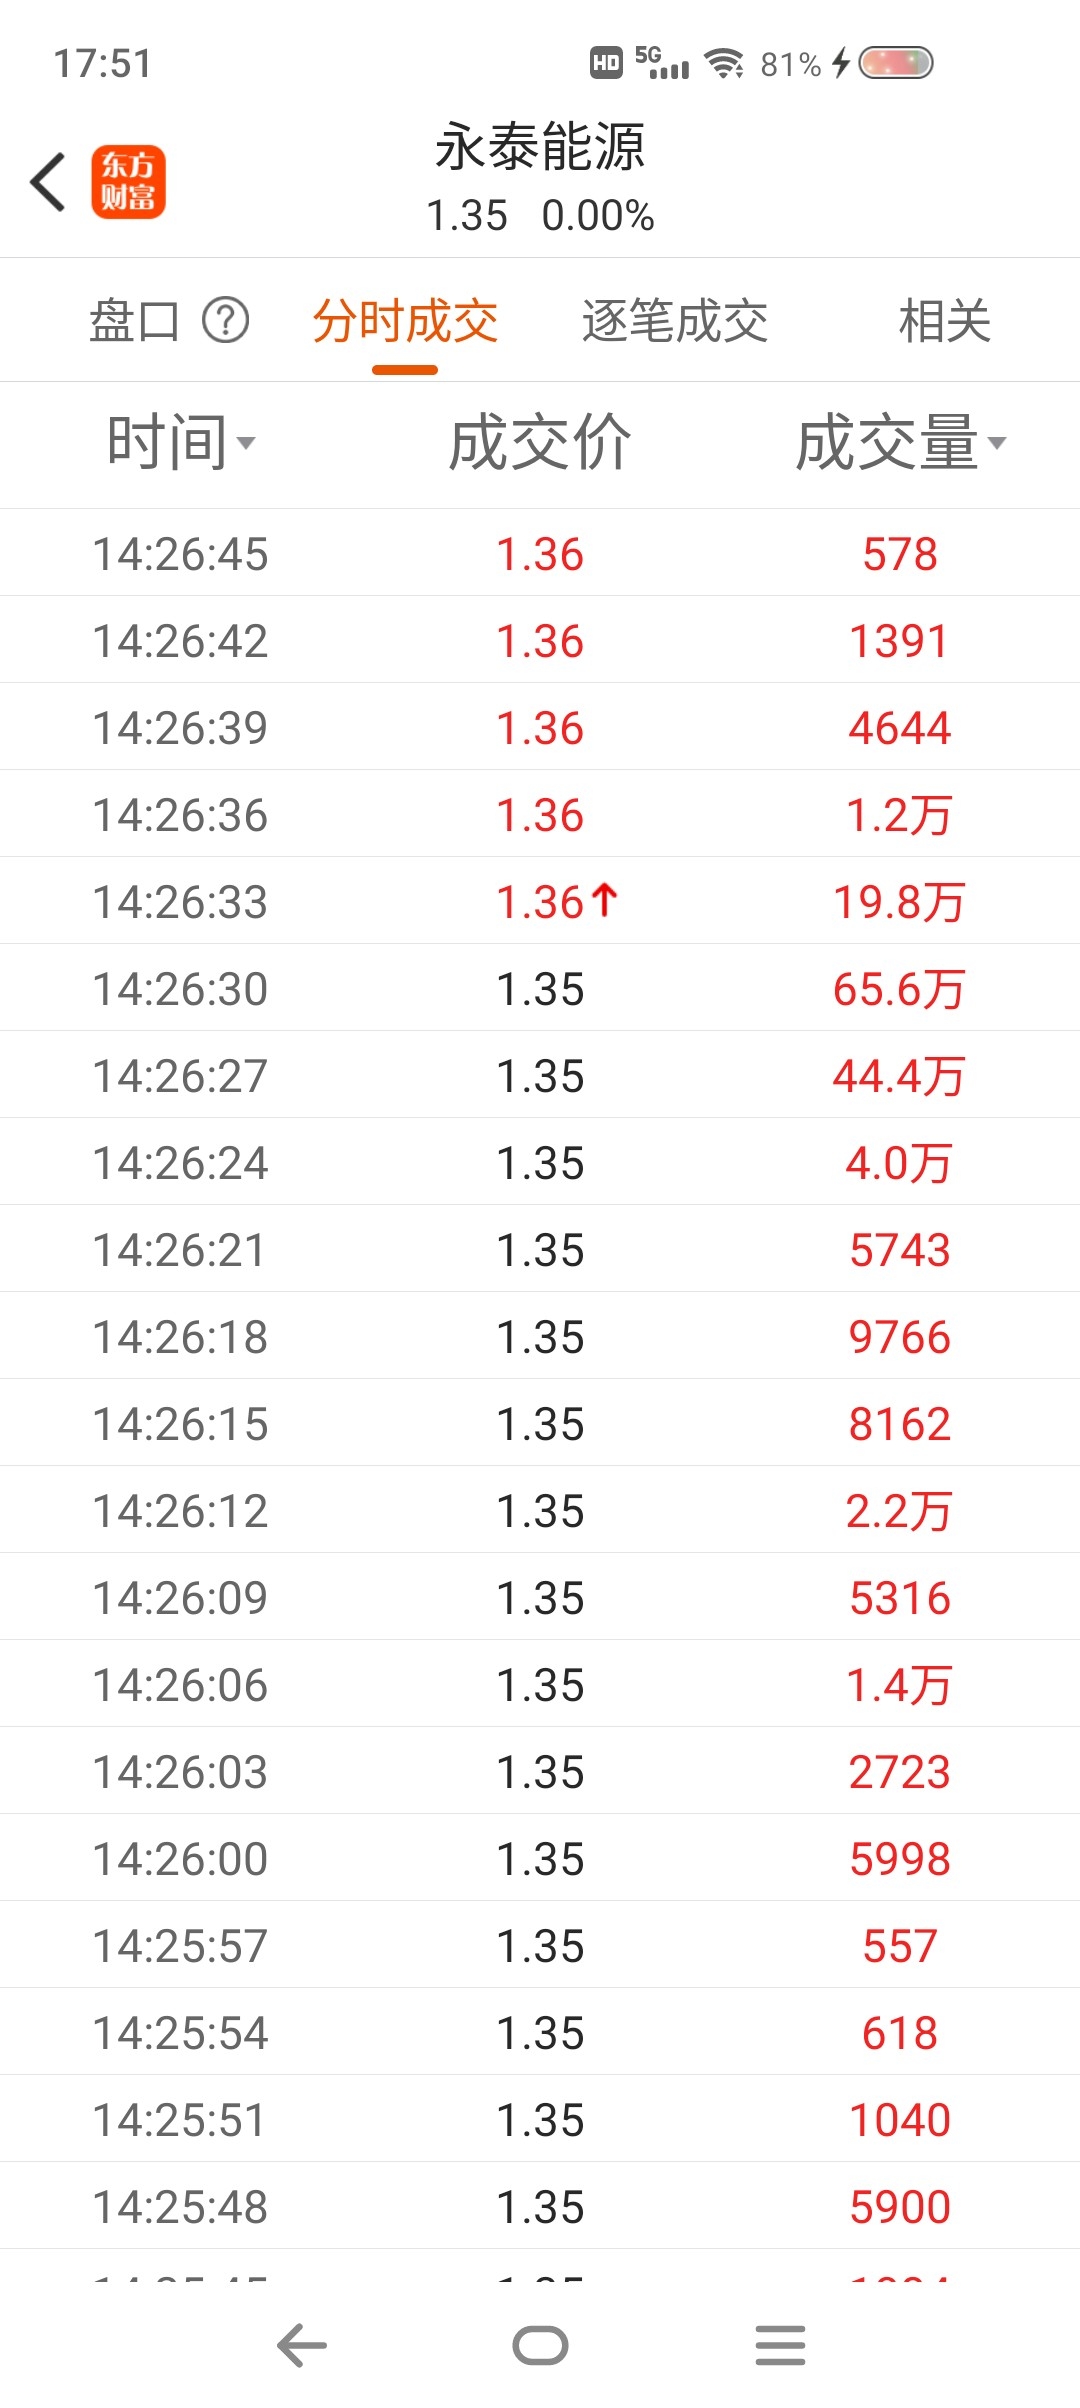Switch to the 逐笔成交 tab
Screen dimensions: 1080x2408
(675, 321)
